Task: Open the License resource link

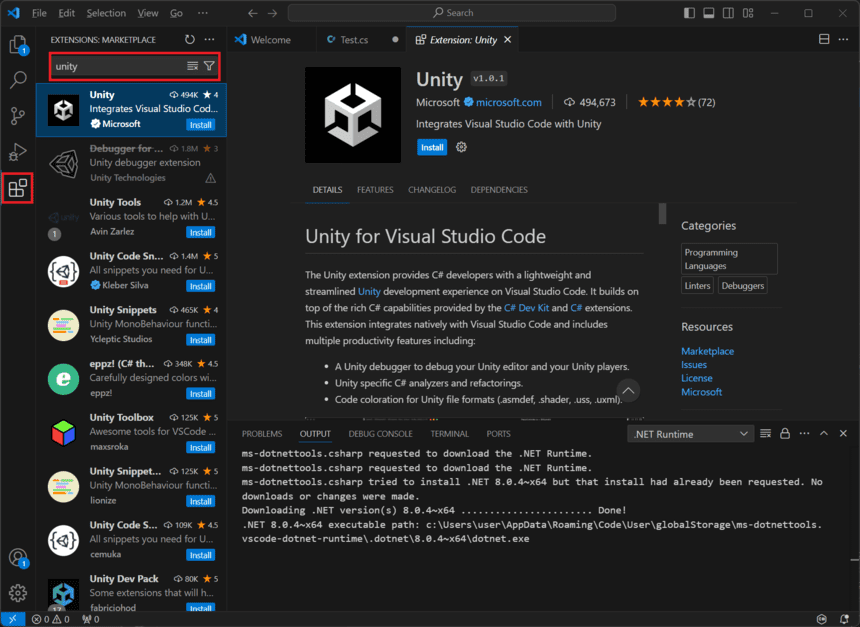Action: pos(697,379)
